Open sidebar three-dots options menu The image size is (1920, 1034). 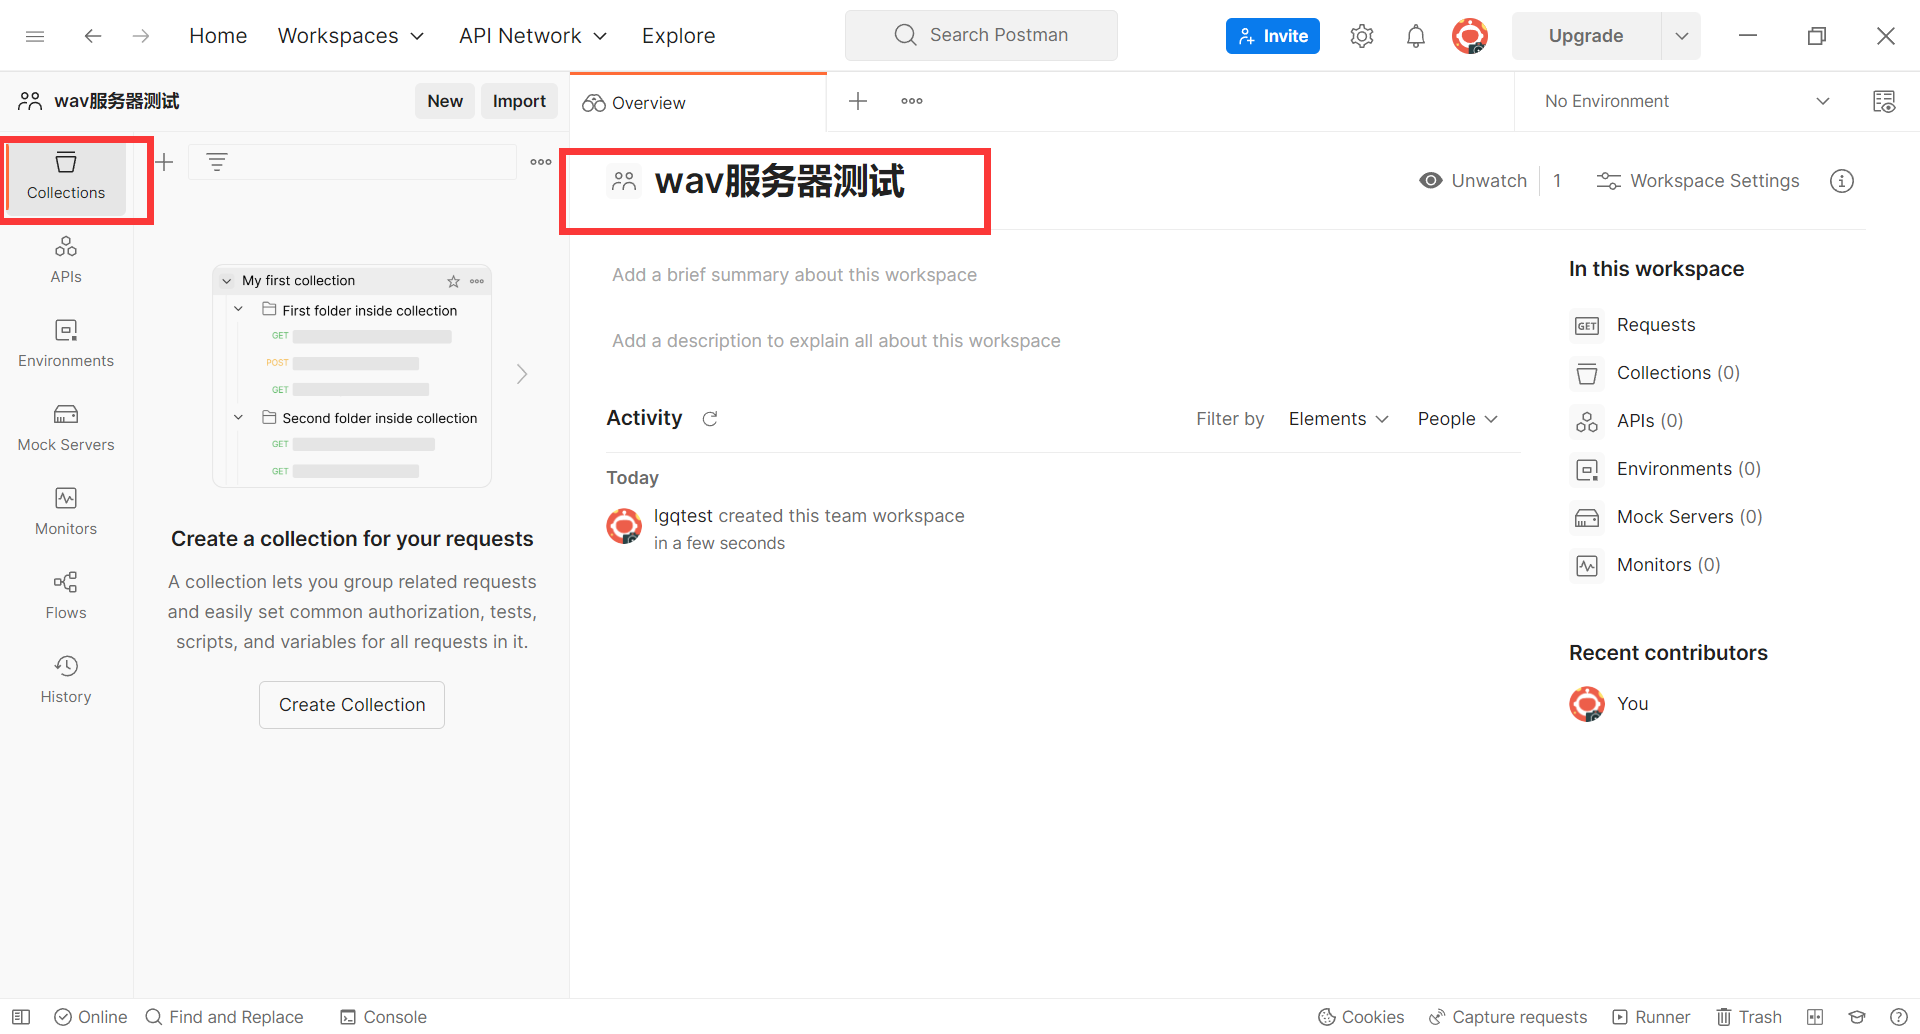[541, 161]
